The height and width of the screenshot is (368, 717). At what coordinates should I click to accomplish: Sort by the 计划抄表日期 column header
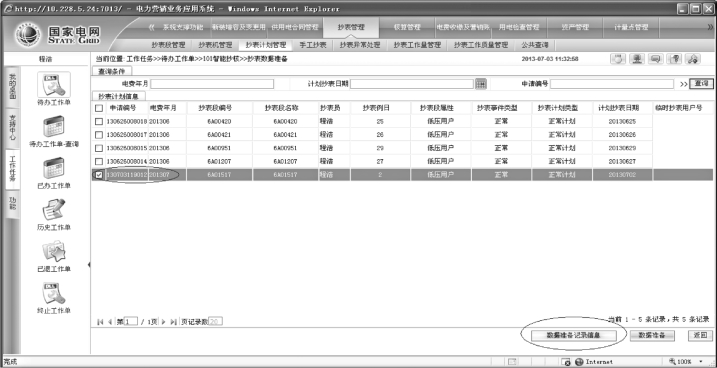point(622,108)
